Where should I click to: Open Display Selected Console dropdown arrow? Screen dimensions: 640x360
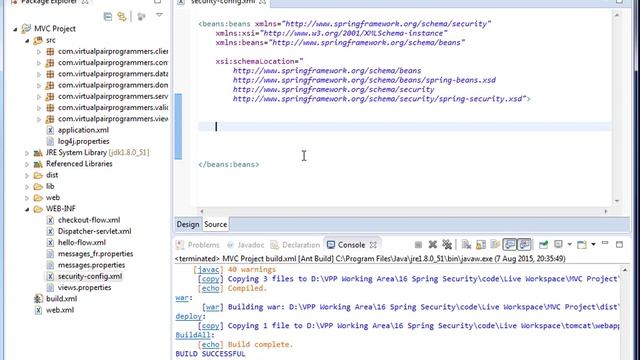click(x=569, y=245)
